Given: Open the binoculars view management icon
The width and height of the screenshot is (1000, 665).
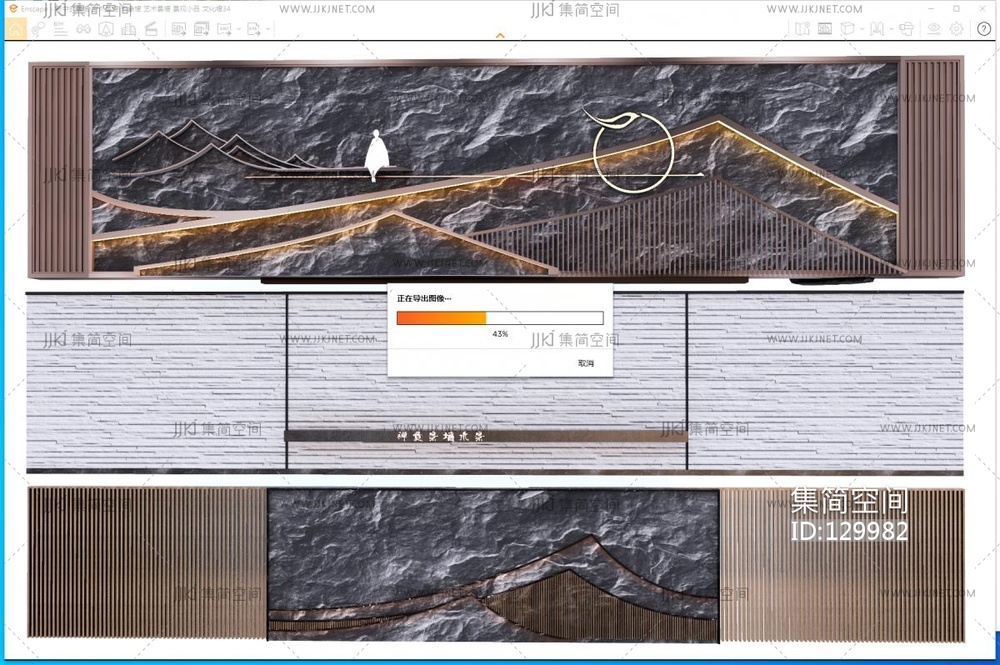Looking at the screenshot, I should [x=83, y=29].
